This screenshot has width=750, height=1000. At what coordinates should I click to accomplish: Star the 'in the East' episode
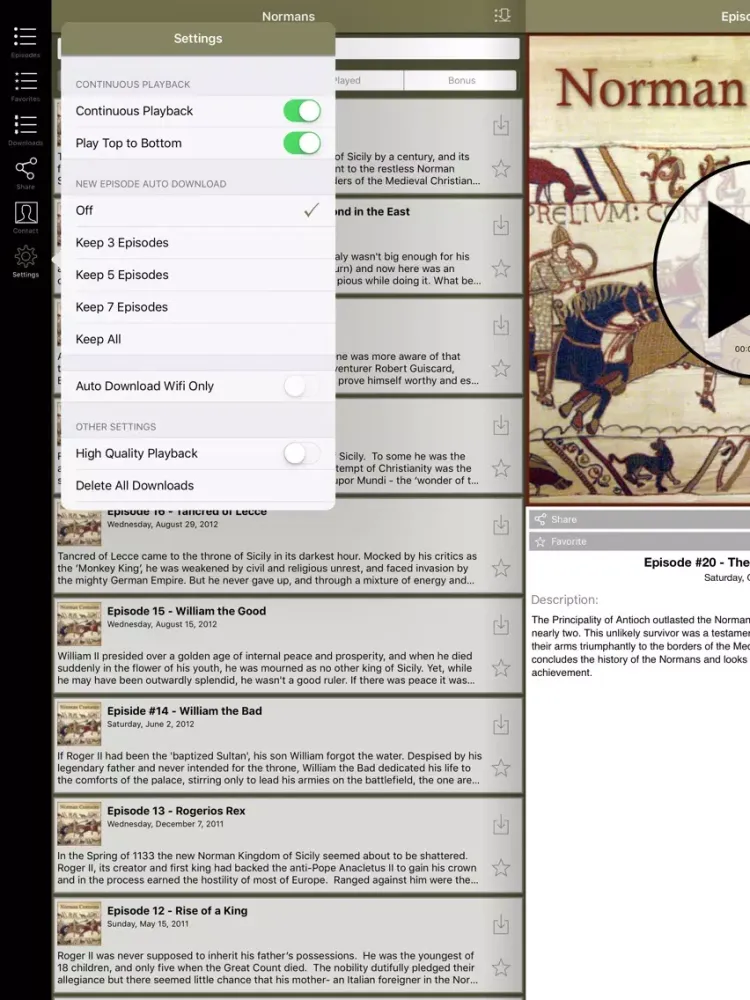click(501, 268)
